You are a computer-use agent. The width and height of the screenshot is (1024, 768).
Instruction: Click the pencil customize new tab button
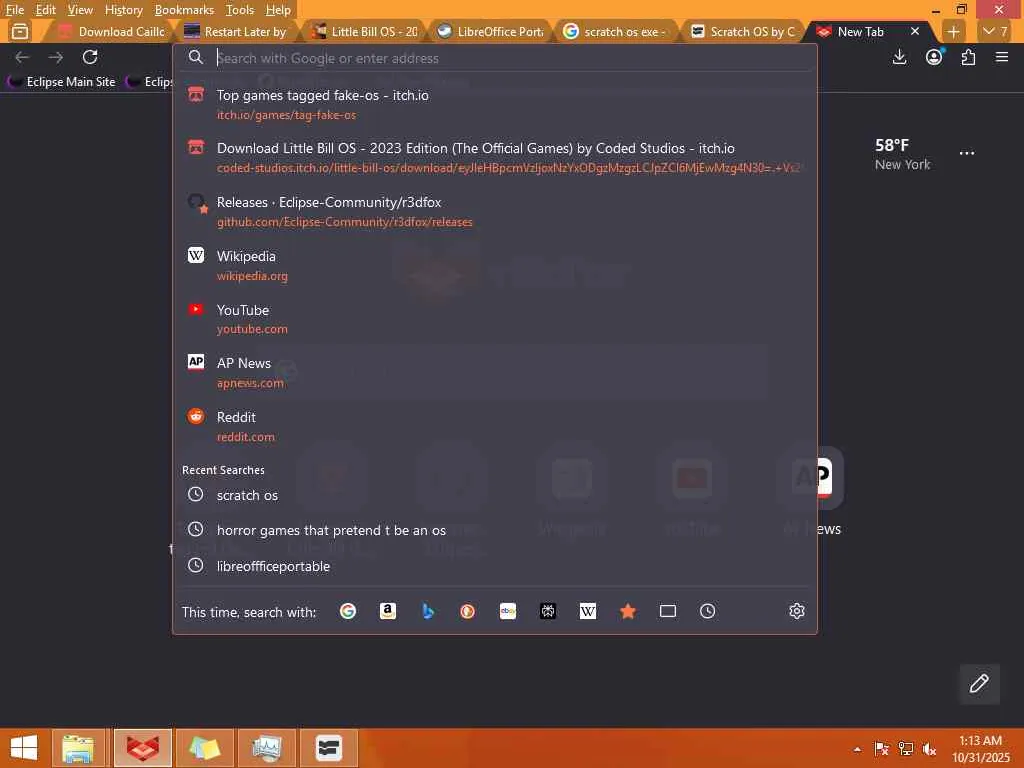click(x=979, y=684)
